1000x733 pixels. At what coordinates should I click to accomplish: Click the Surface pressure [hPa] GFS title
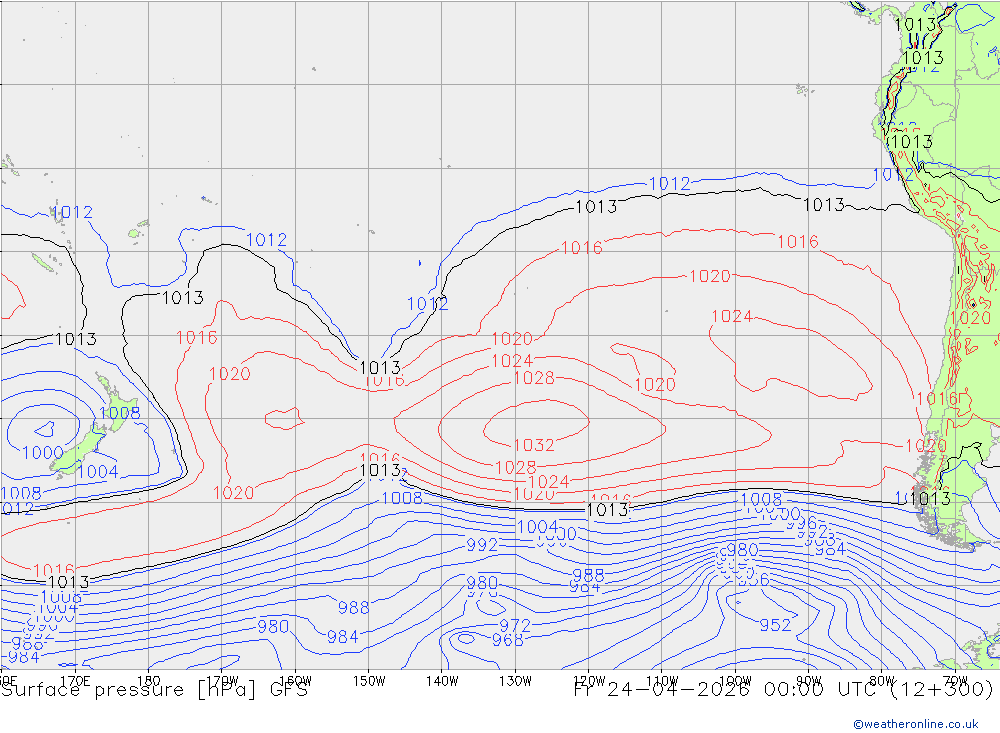point(154,689)
